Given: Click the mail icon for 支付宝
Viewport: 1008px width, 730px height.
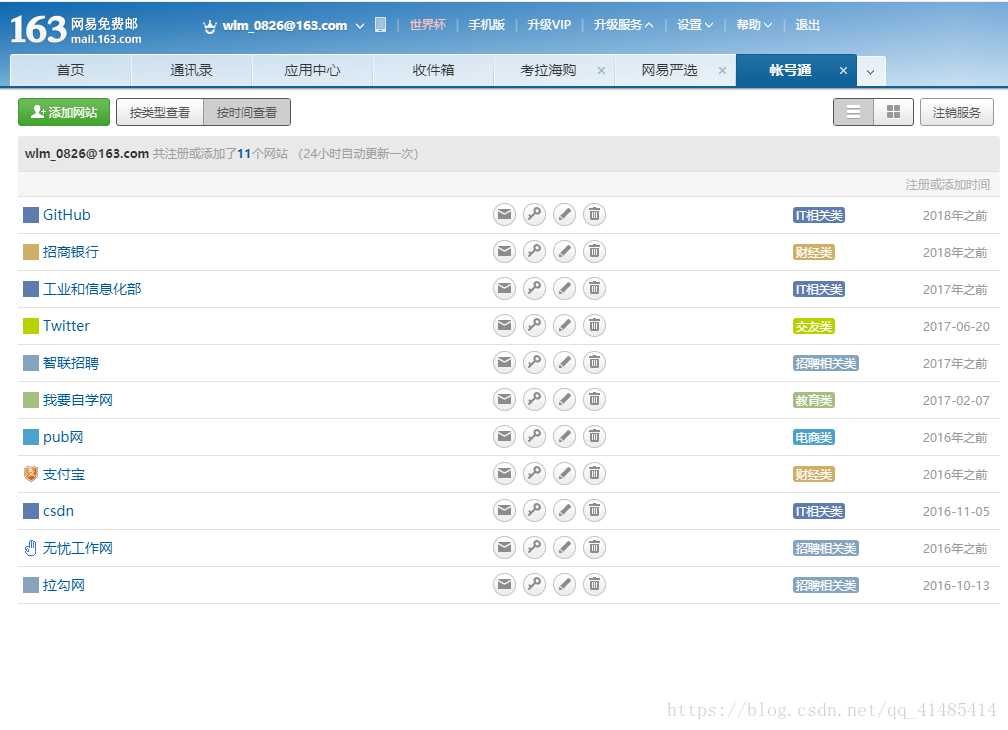Looking at the screenshot, I should 505,474.
